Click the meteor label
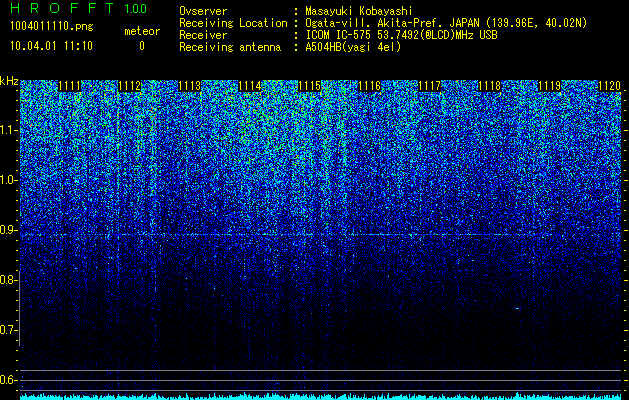 point(142,31)
